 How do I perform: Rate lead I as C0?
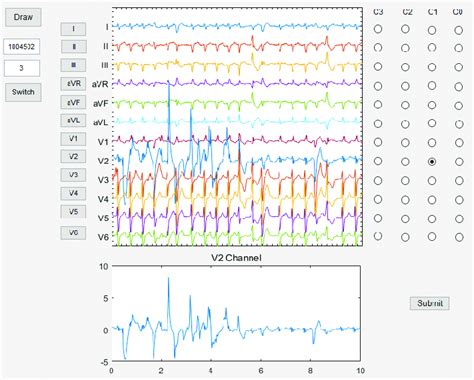[x=458, y=30]
